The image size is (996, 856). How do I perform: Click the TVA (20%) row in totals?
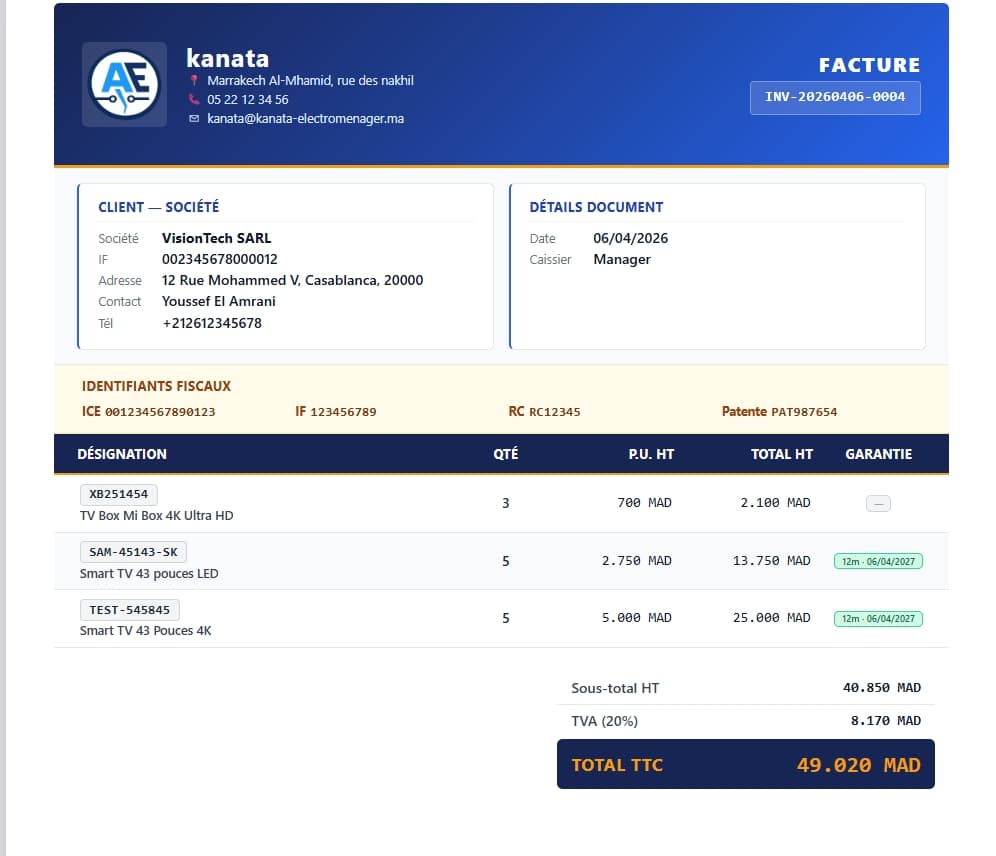click(x=745, y=720)
